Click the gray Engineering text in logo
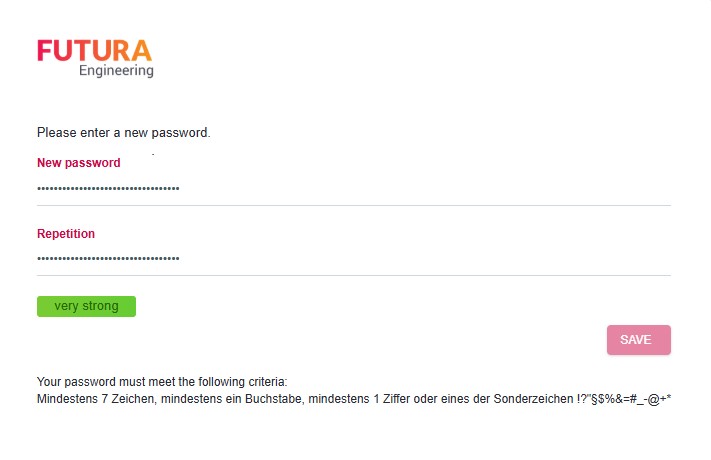The image size is (711, 460). pos(116,71)
